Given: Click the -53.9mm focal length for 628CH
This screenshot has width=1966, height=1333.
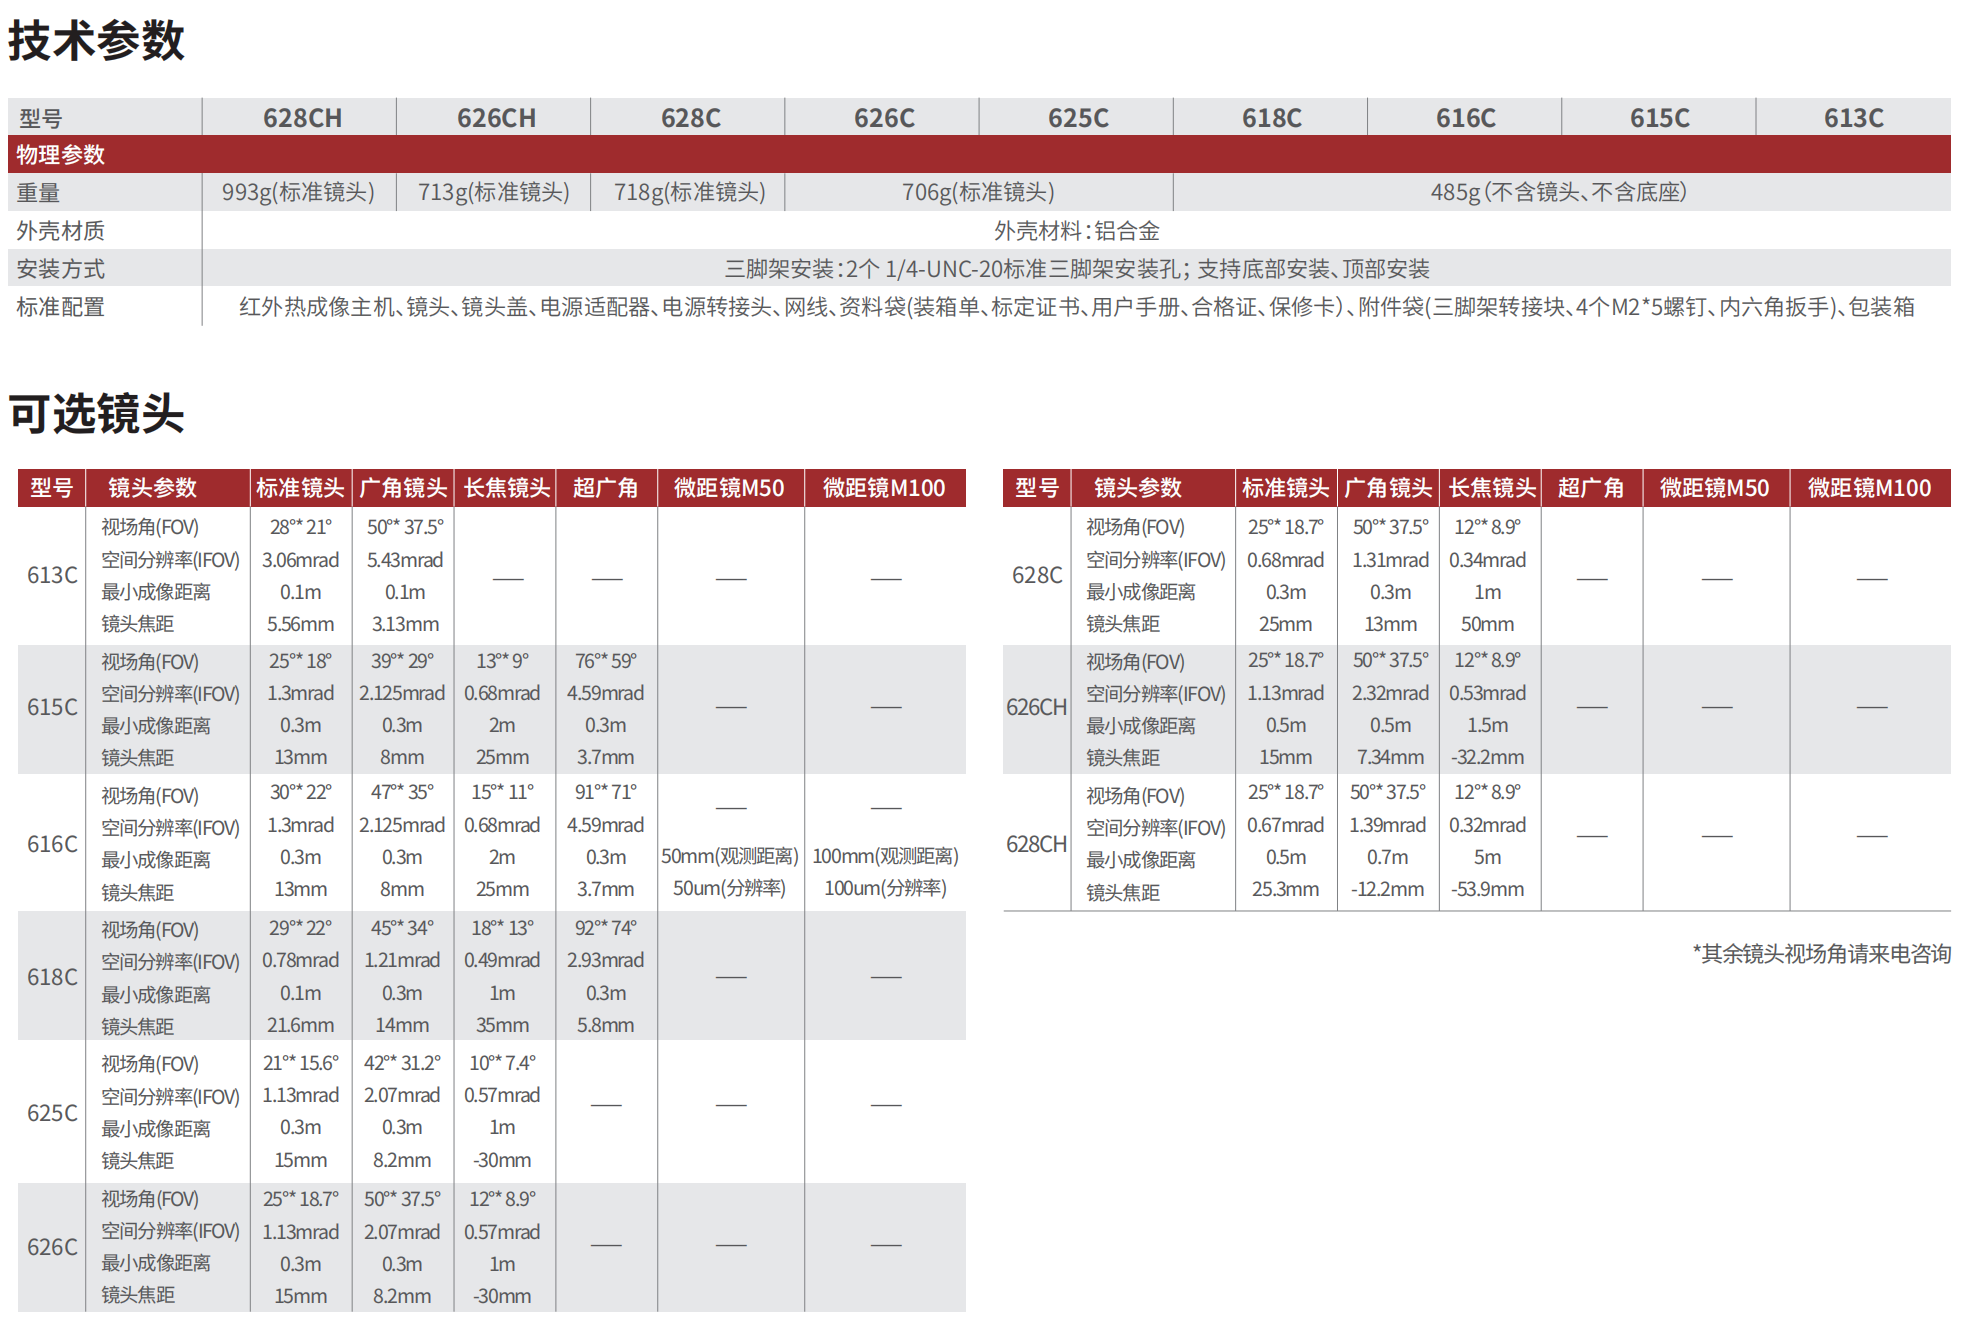Looking at the screenshot, I should click(x=1487, y=889).
